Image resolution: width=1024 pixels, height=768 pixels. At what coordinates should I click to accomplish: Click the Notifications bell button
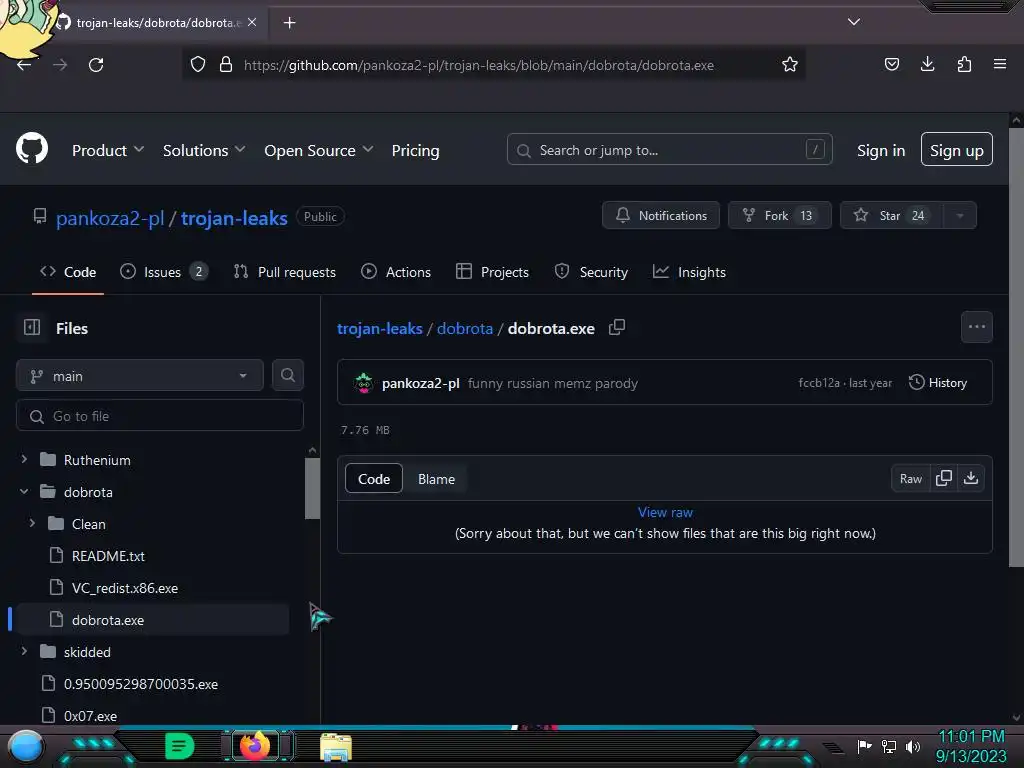[x=661, y=216]
